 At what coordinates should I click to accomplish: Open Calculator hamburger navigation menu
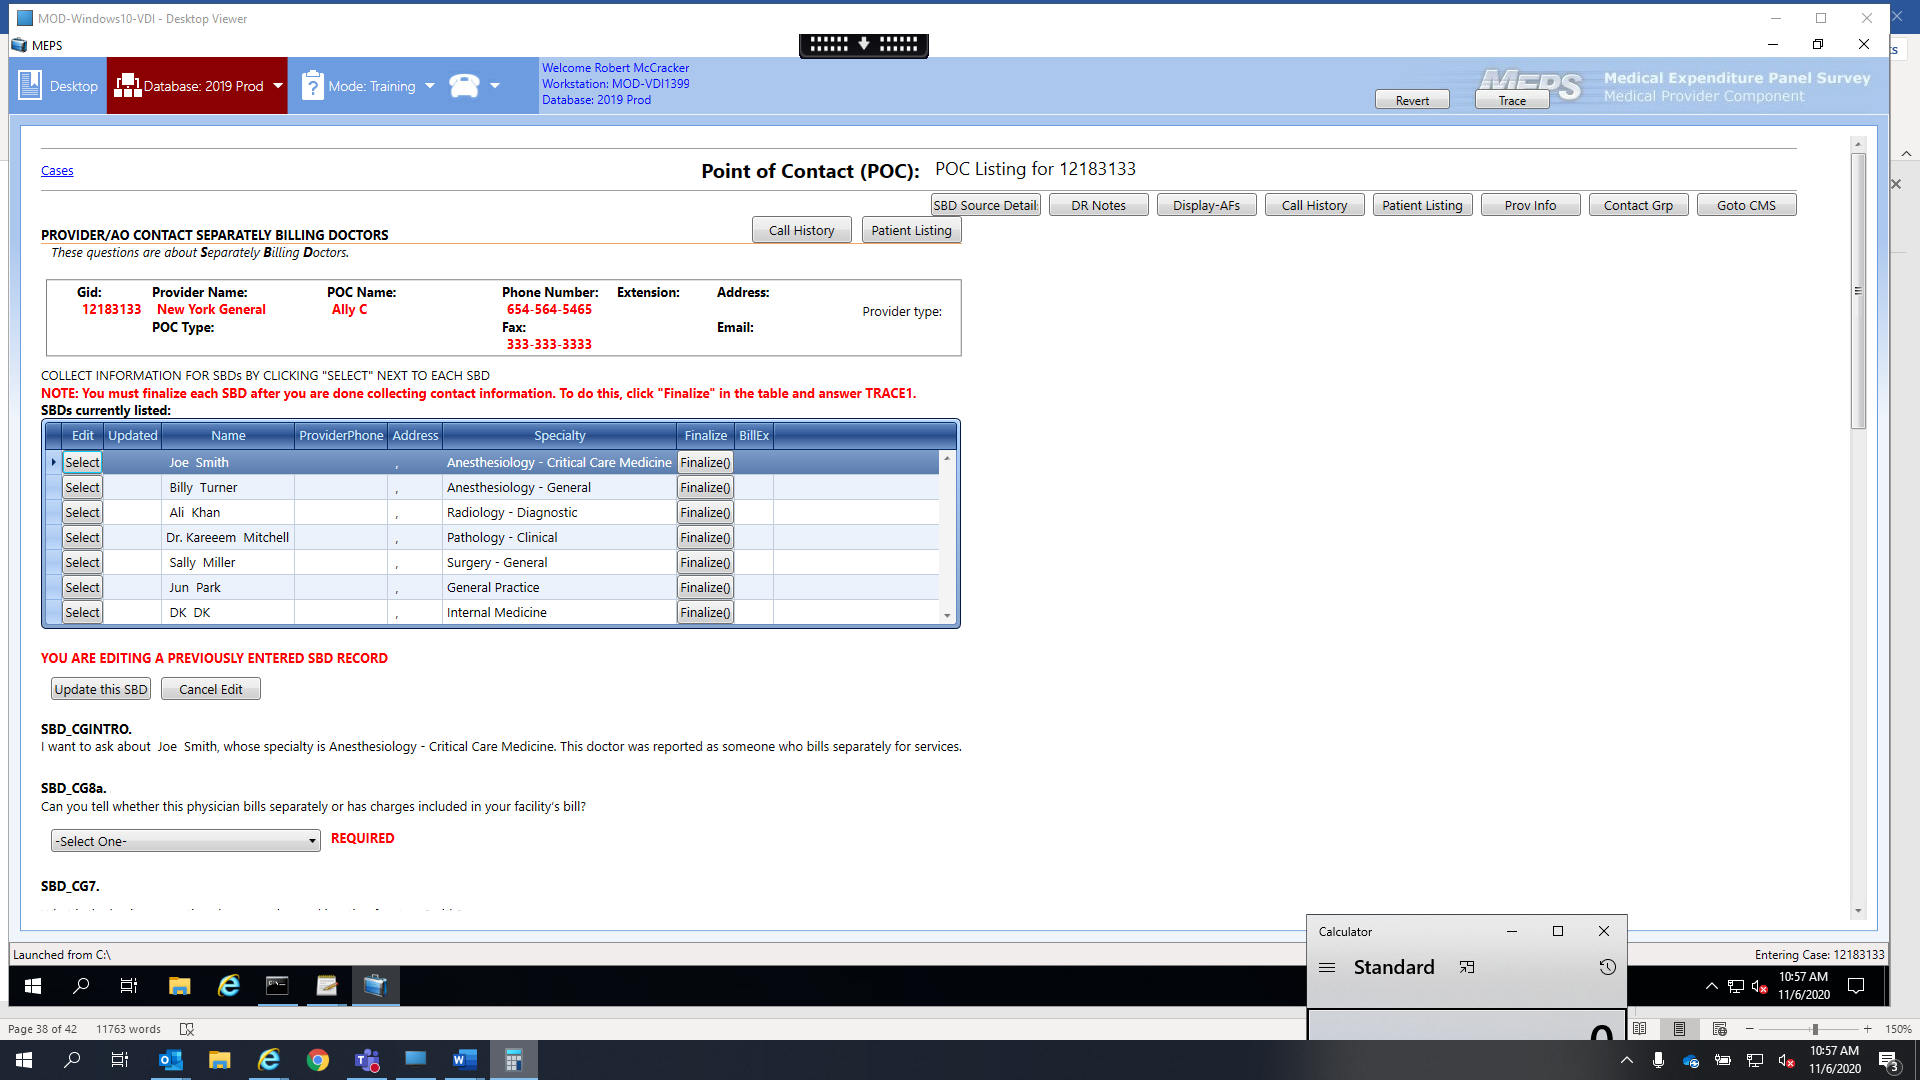(x=1327, y=967)
